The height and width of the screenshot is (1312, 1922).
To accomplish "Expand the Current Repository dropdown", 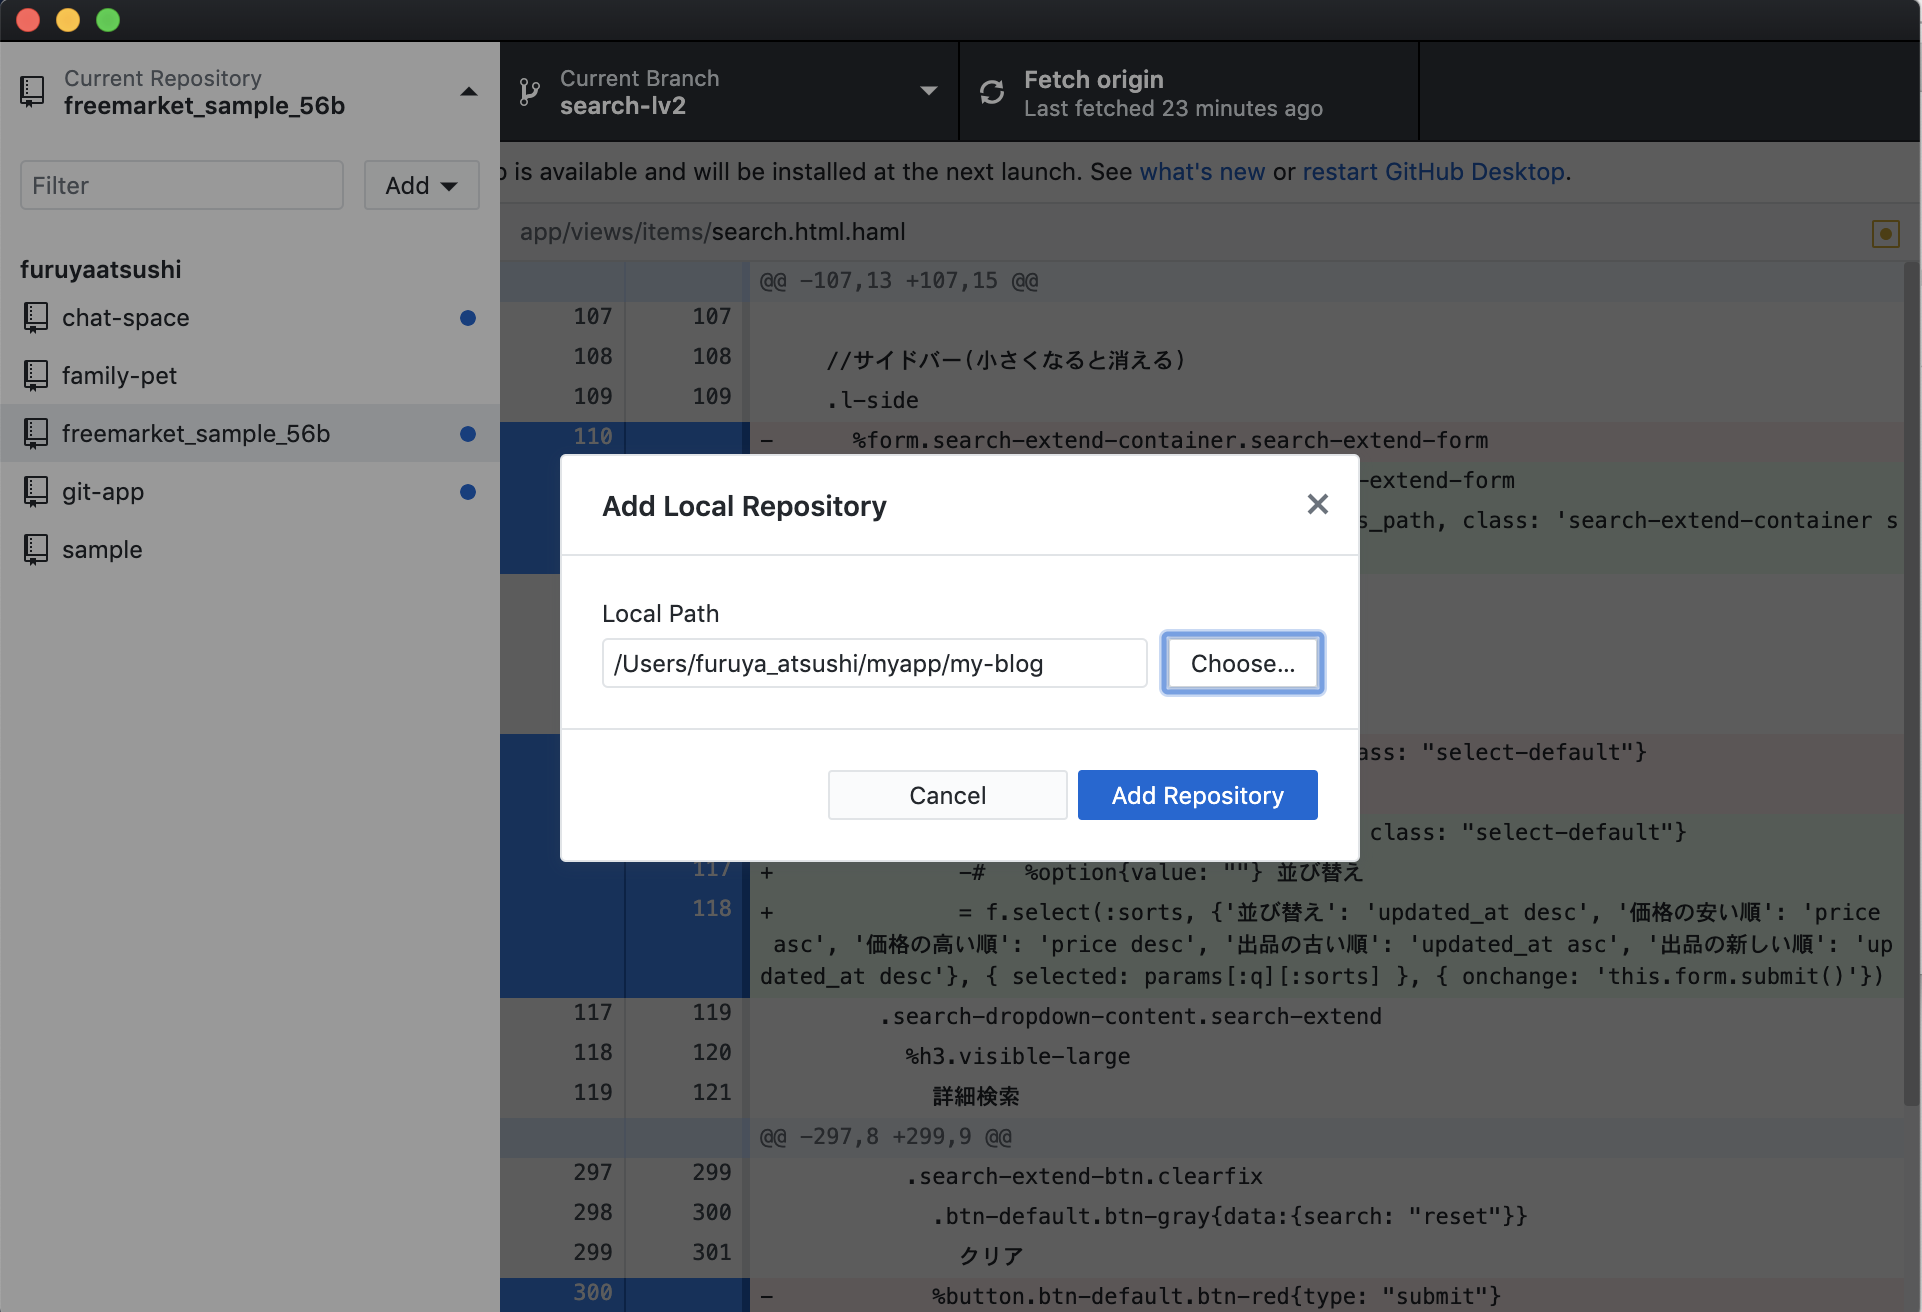I will click(x=248, y=91).
